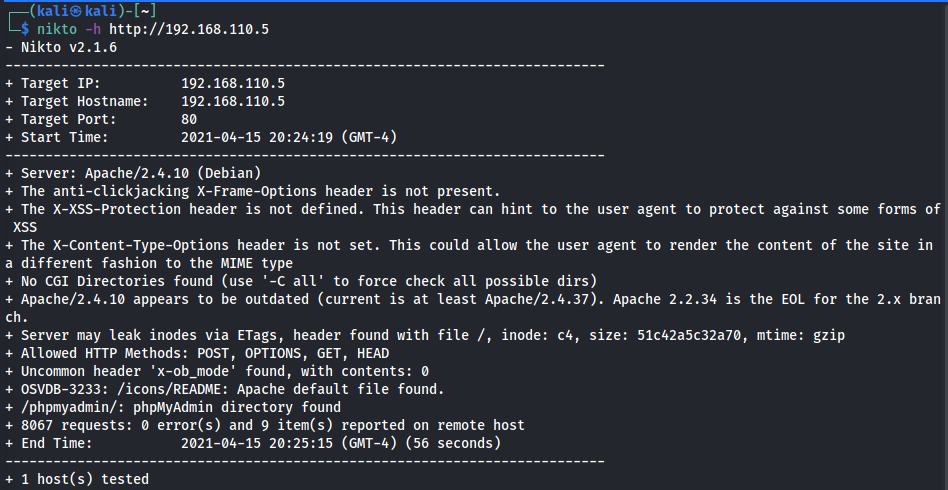Screen dimensions: 948x490
Task: Click the Target Hostname value
Action: tap(233, 101)
